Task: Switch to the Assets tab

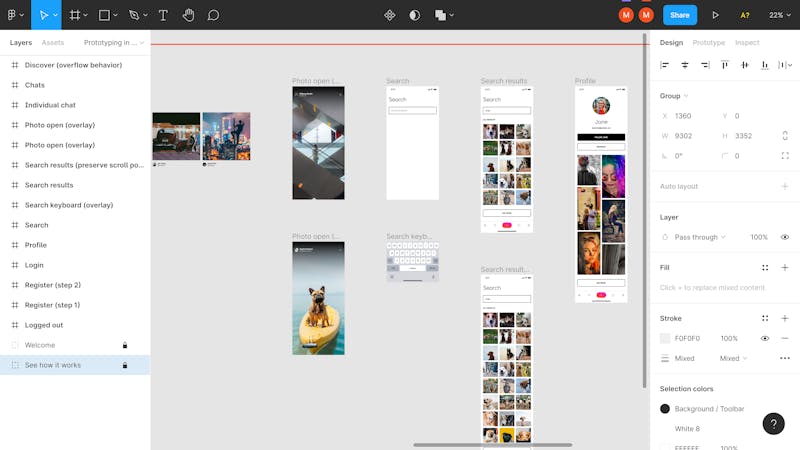Action: click(x=53, y=42)
